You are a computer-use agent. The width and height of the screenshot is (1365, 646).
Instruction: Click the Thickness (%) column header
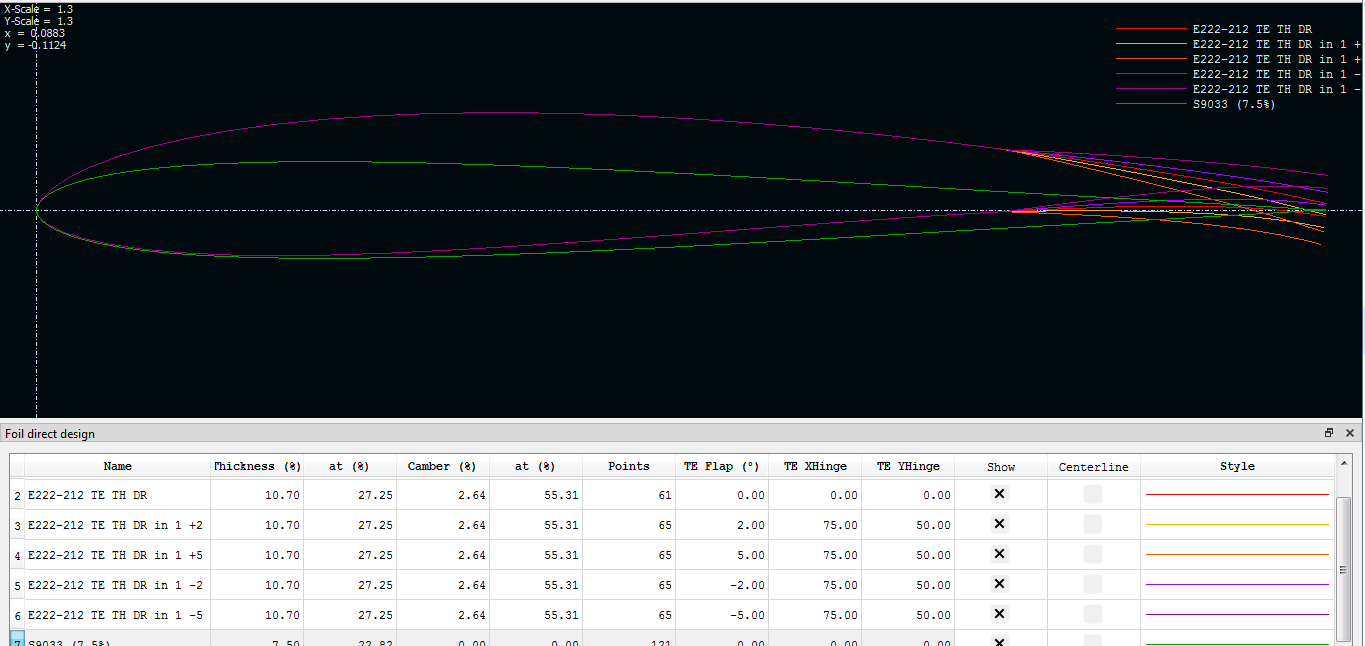[258, 466]
